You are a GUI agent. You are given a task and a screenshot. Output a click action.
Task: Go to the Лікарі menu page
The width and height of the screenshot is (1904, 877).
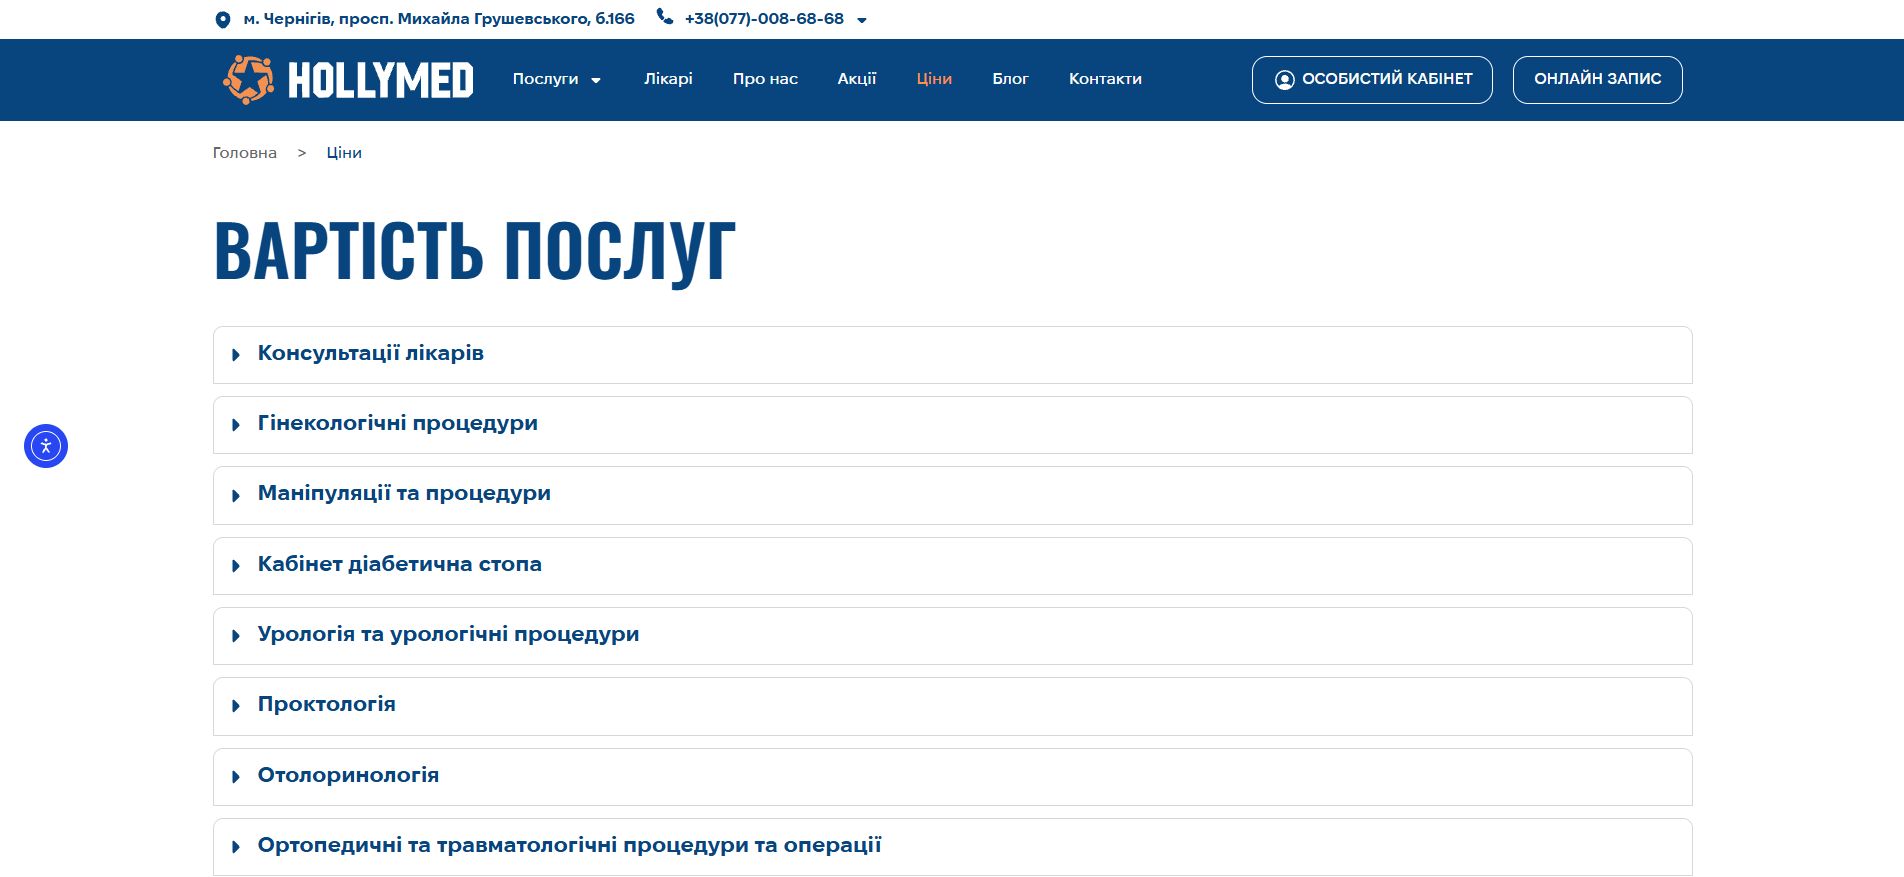tap(668, 79)
